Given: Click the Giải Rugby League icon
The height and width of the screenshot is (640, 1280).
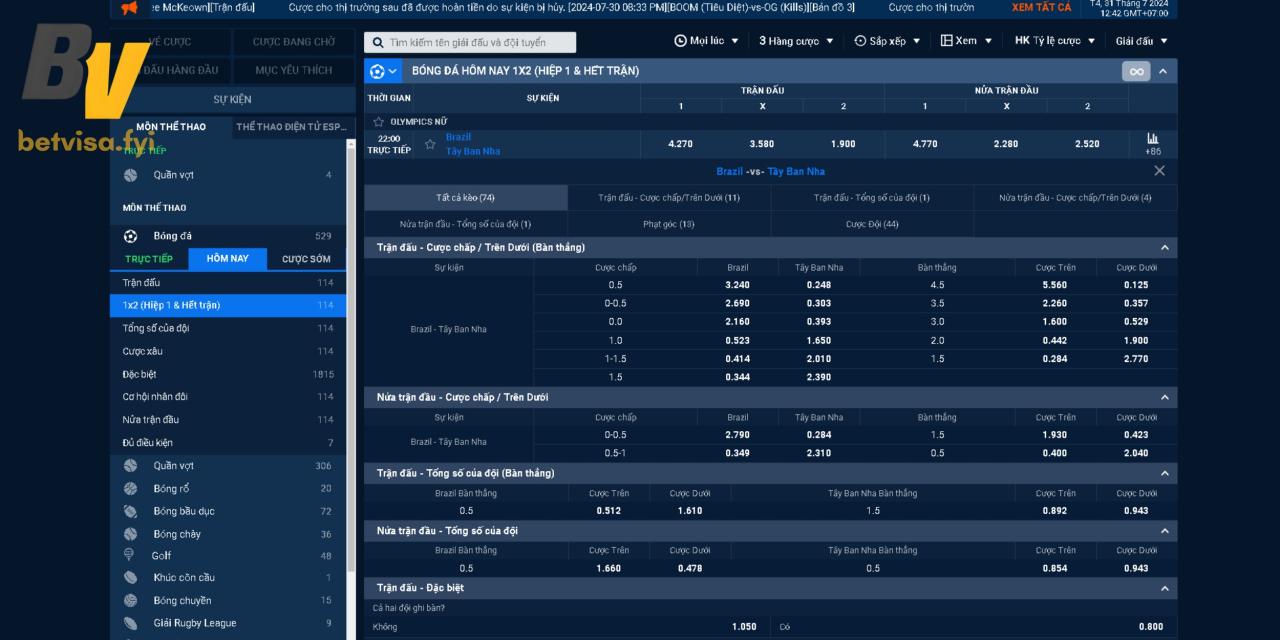Looking at the screenshot, I should click(x=130, y=623).
